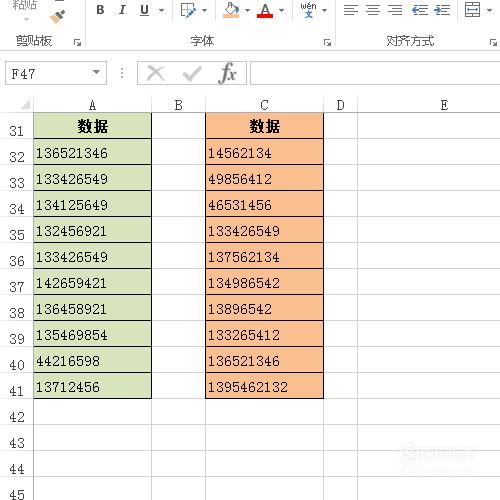This screenshot has width=500, height=500.
Task: Select column C header
Action: (264, 105)
